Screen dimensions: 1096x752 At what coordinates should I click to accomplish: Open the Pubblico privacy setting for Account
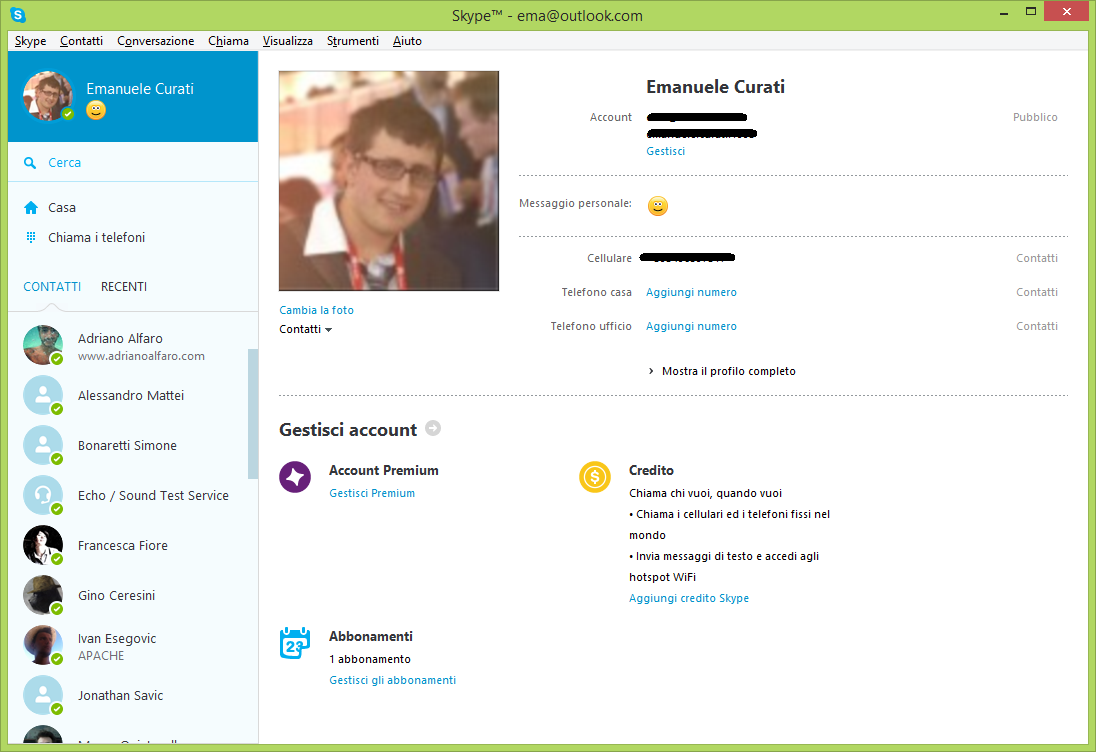pos(1034,117)
